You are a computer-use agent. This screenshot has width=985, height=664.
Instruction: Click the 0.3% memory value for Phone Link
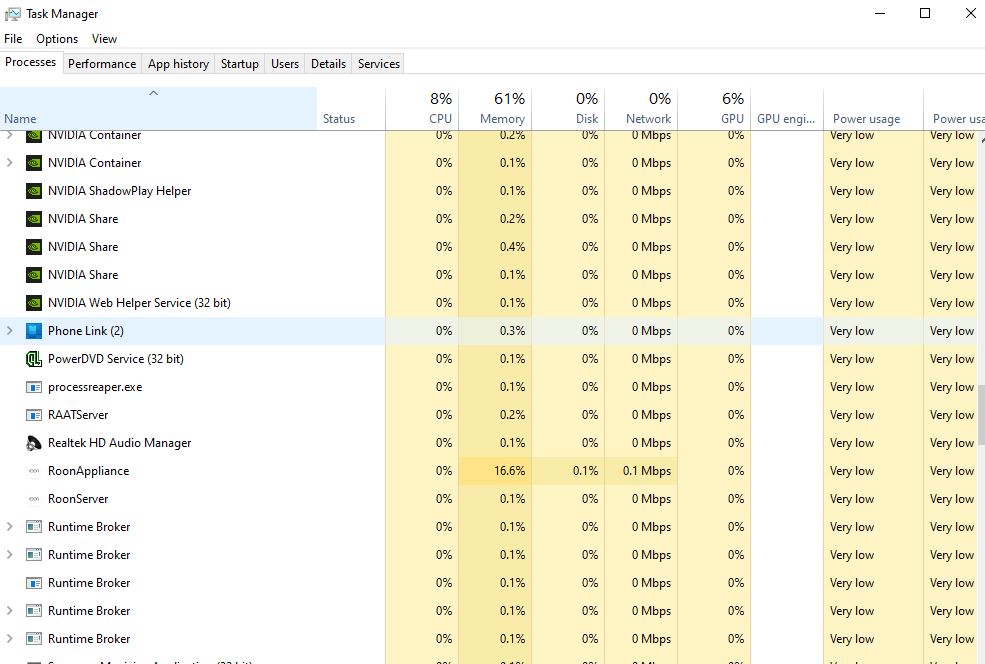click(x=513, y=331)
